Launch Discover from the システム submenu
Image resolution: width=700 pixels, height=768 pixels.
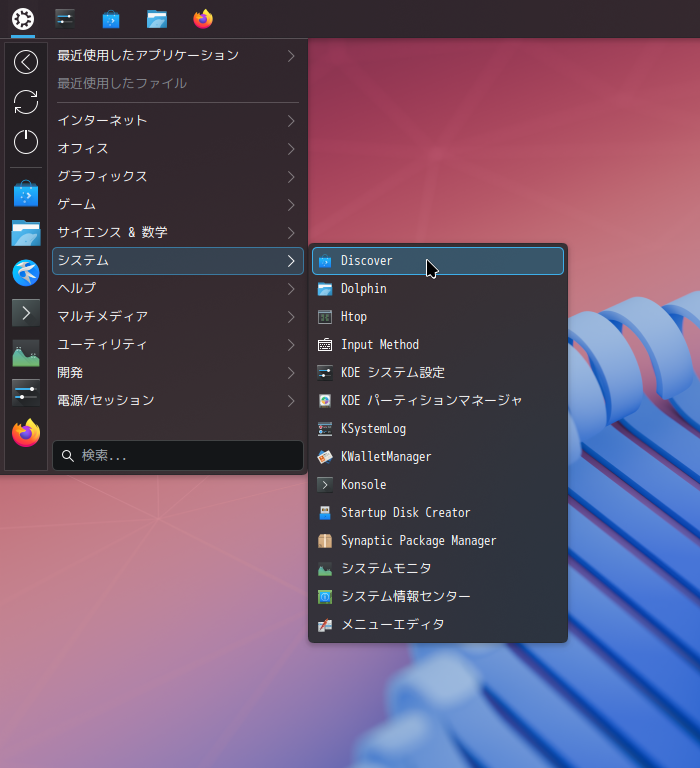pos(438,261)
